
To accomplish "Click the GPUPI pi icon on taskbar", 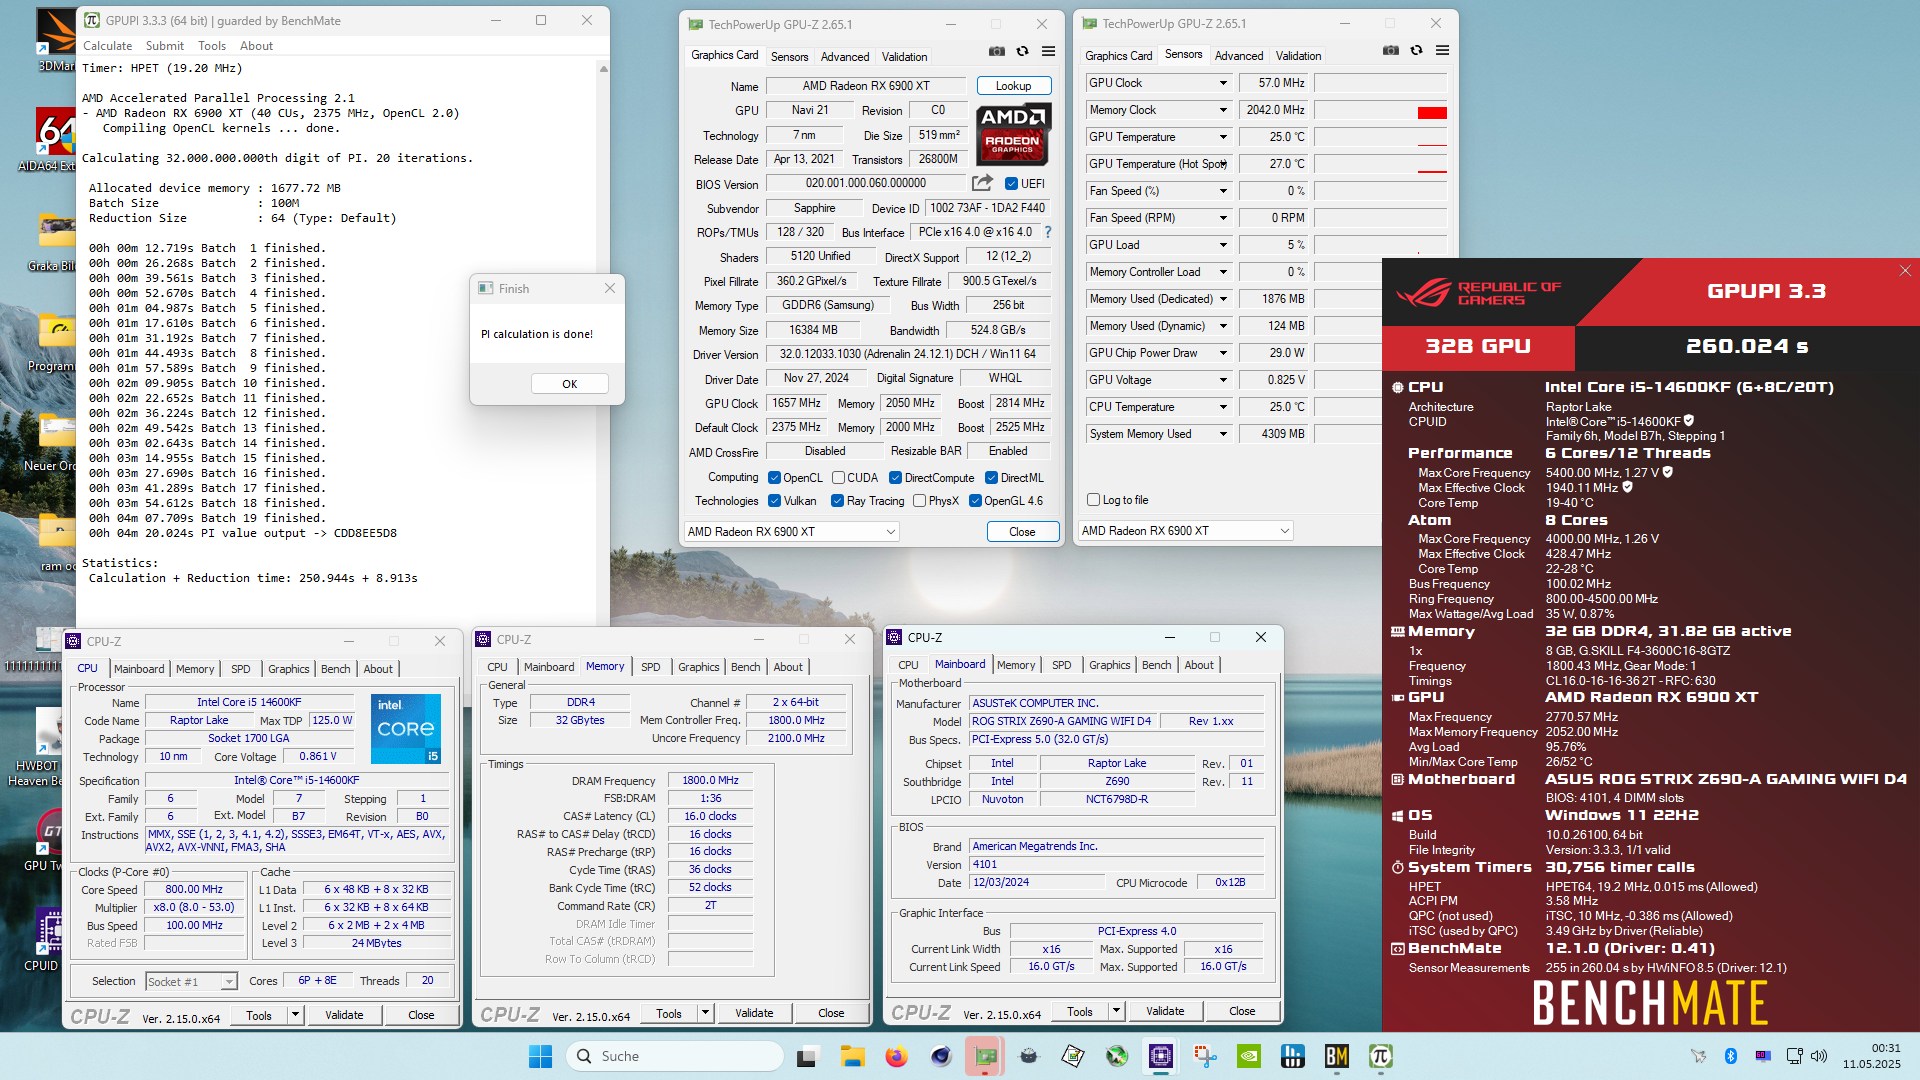I will coord(1381,1056).
